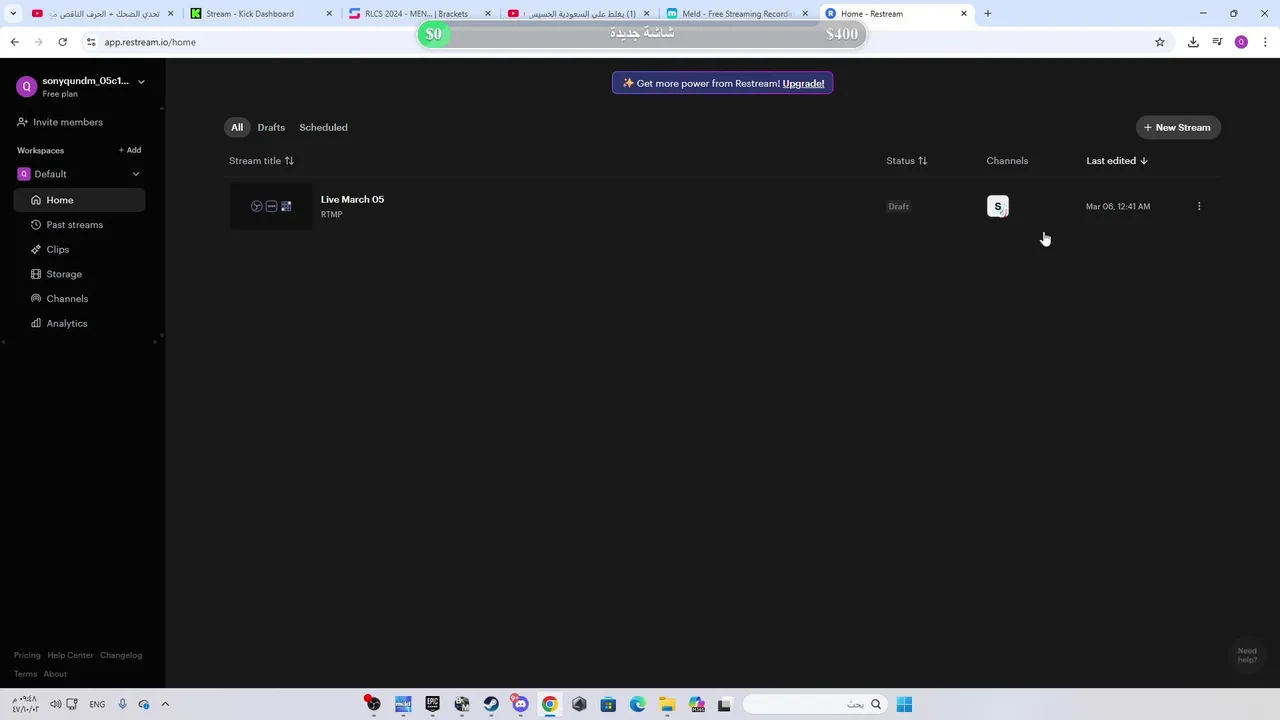Open Discord from the taskbar
Image resolution: width=1280 pixels, height=720 pixels.
click(x=520, y=704)
